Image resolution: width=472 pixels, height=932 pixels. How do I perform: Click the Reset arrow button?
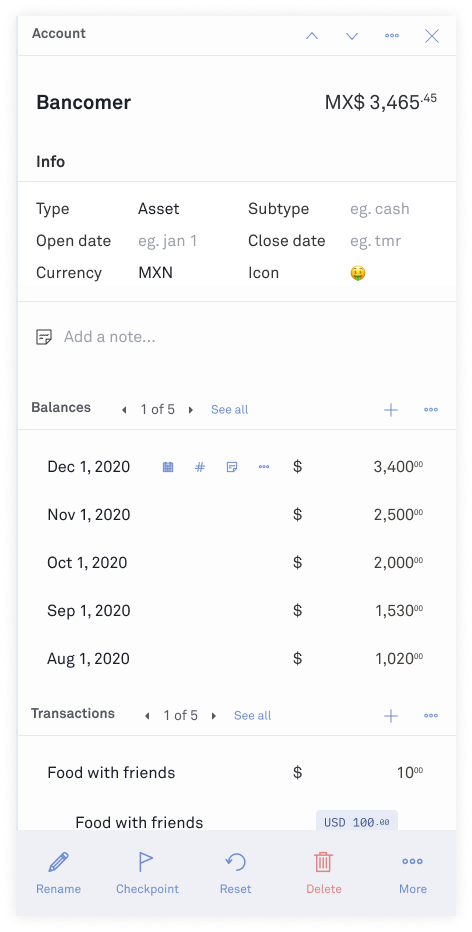(x=235, y=873)
